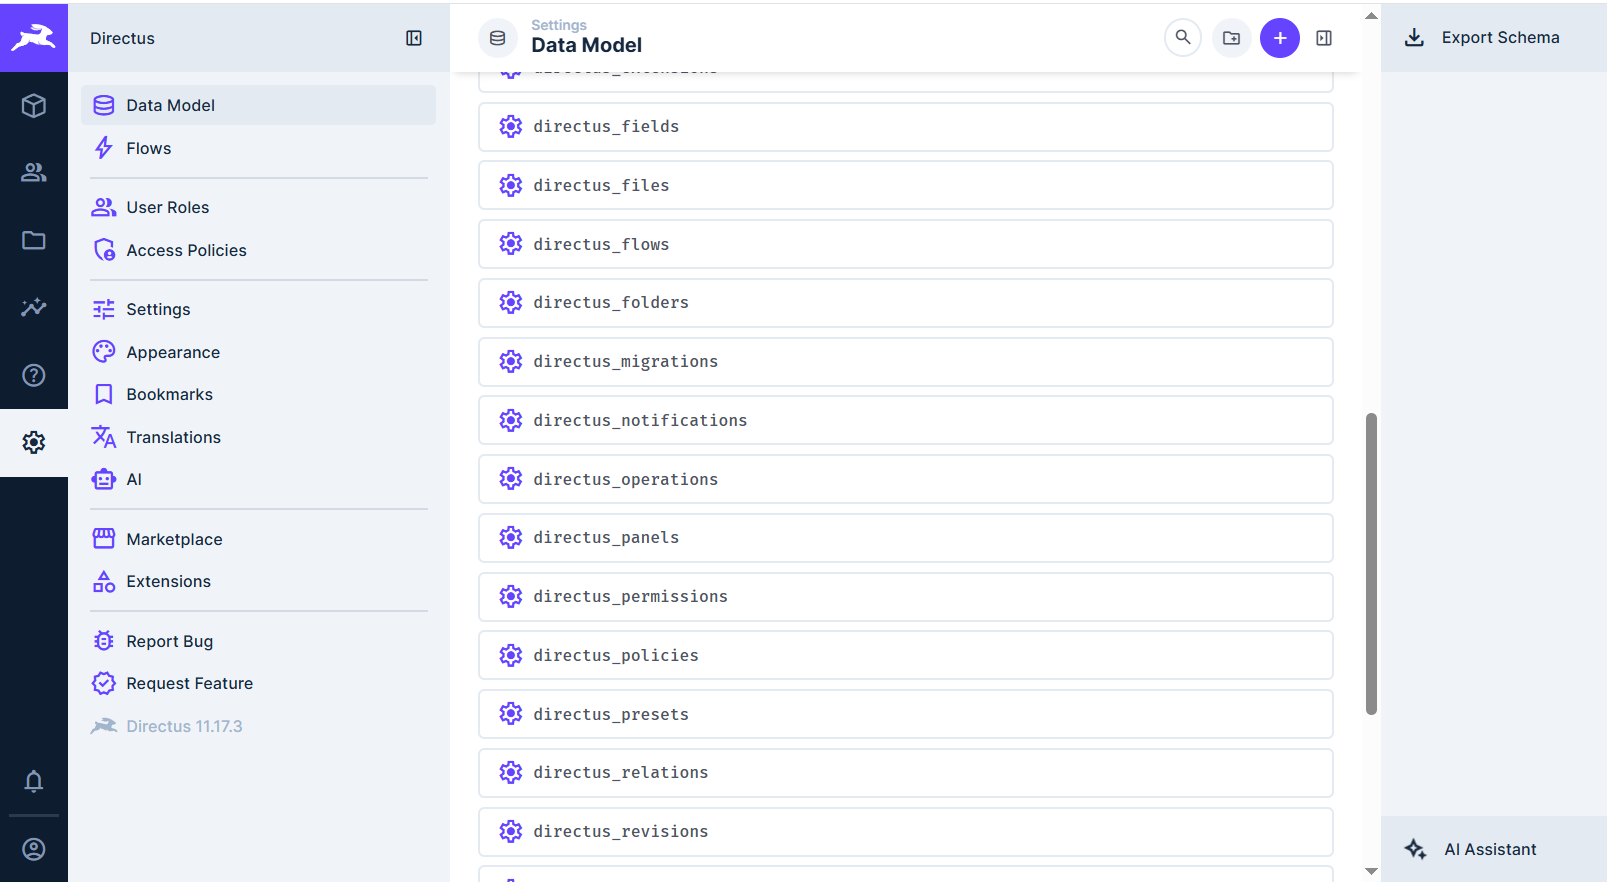Click the Request Feature link

tap(189, 683)
